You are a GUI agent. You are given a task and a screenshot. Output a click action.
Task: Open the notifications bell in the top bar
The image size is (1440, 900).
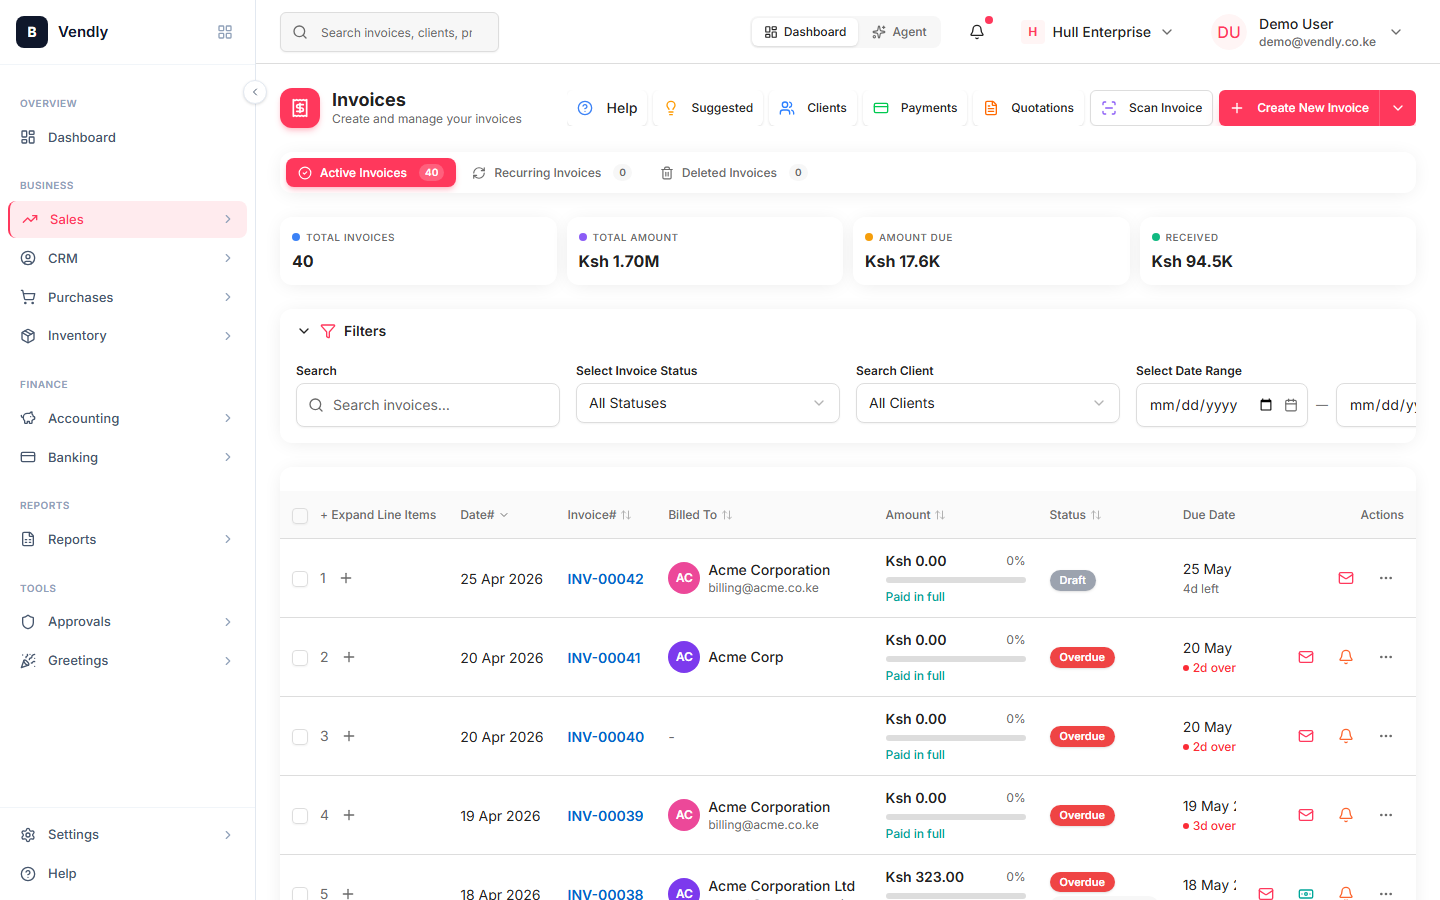pyautogui.click(x=977, y=32)
